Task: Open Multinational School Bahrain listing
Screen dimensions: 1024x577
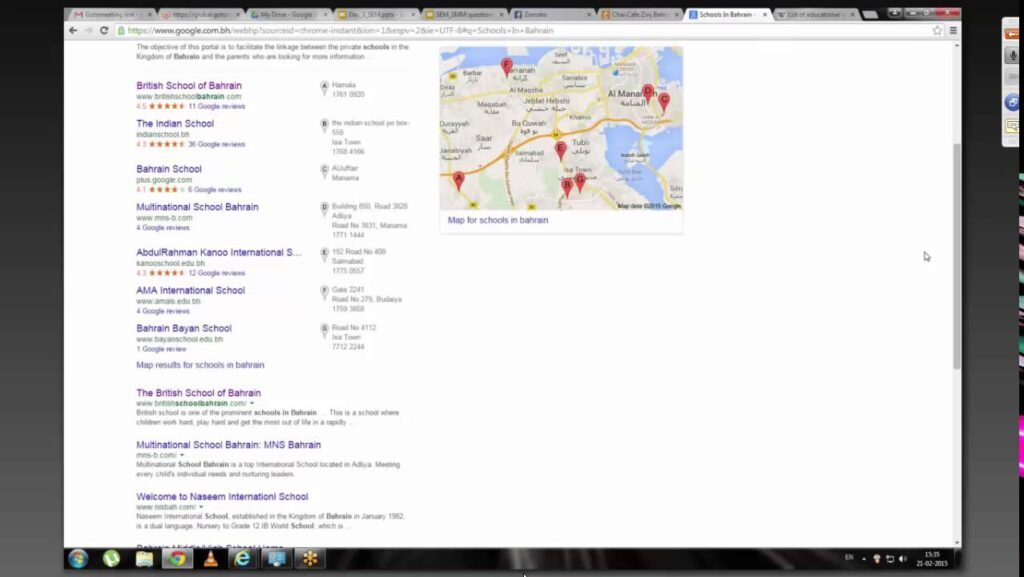Action: [197, 207]
